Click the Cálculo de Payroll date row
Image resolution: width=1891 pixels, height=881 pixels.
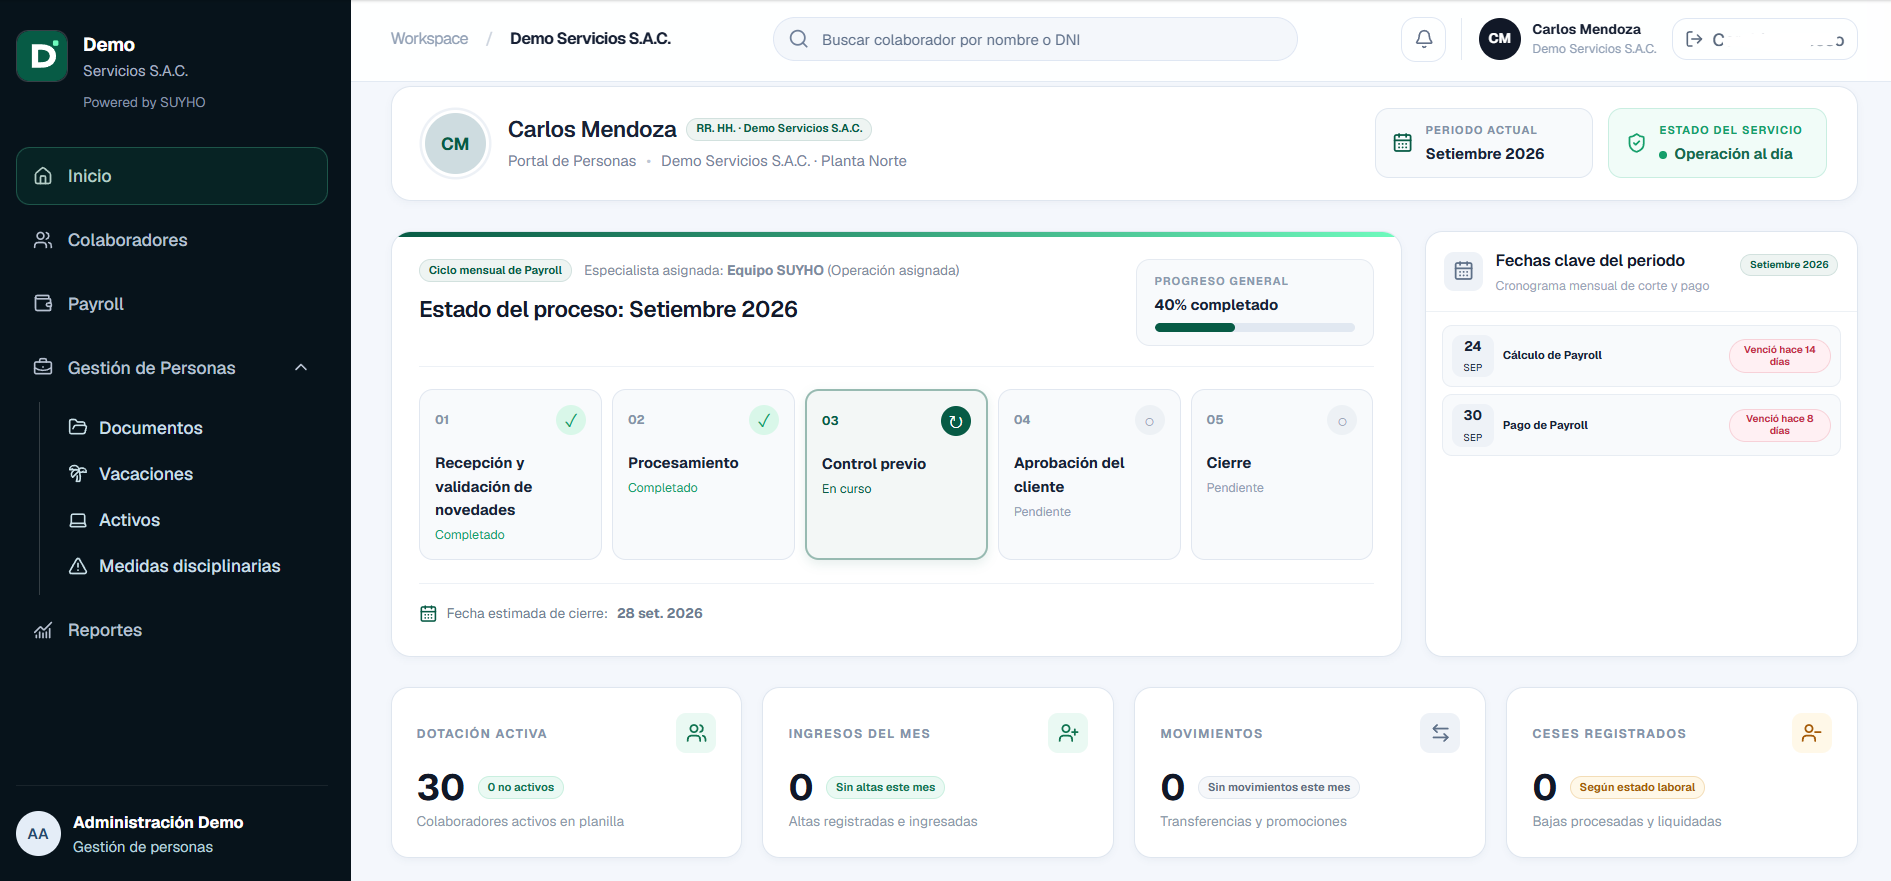tap(1641, 356)
